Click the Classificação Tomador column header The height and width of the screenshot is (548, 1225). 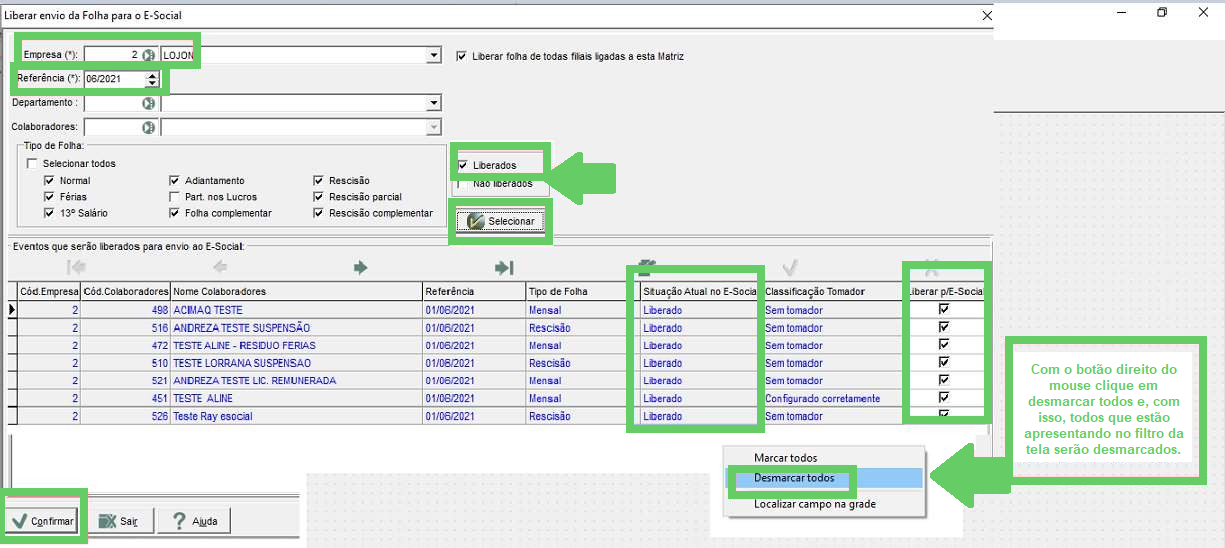pos(832,291)
